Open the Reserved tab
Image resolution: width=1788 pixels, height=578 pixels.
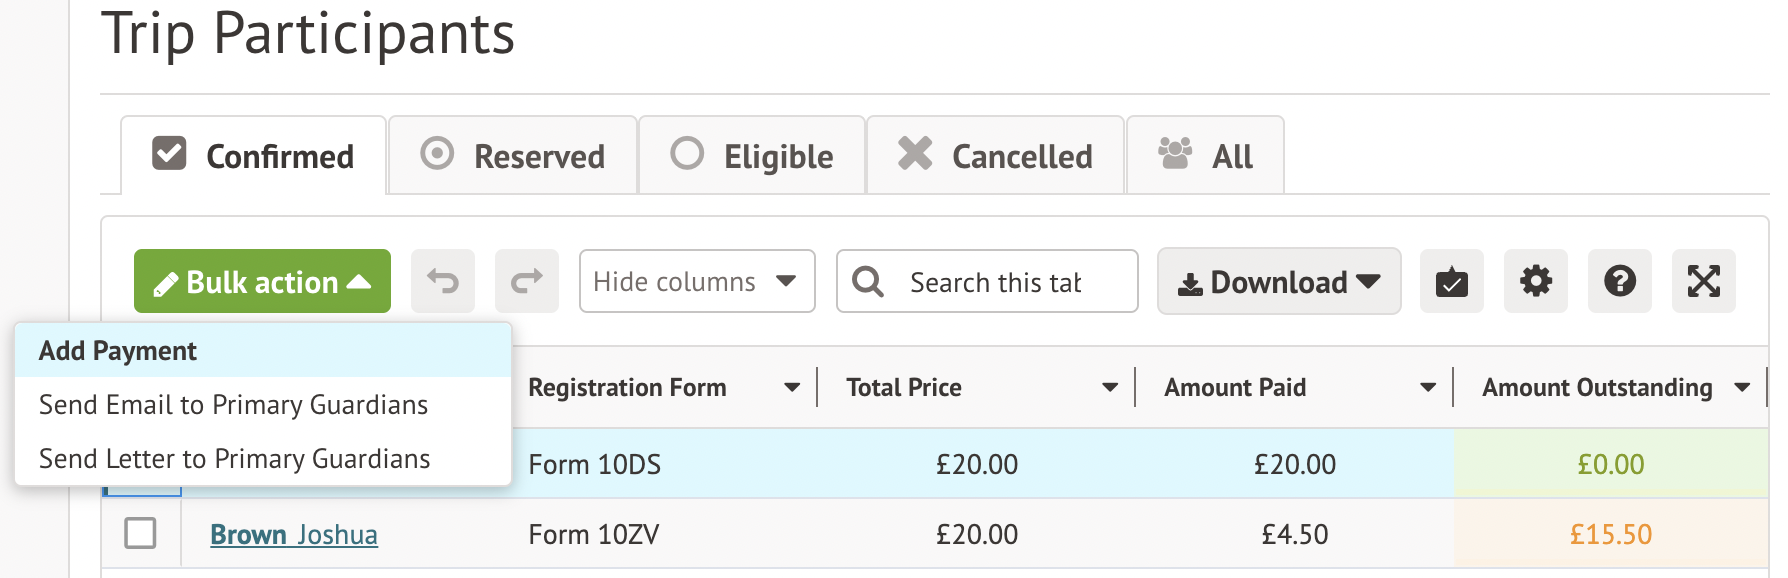[513, 156]
